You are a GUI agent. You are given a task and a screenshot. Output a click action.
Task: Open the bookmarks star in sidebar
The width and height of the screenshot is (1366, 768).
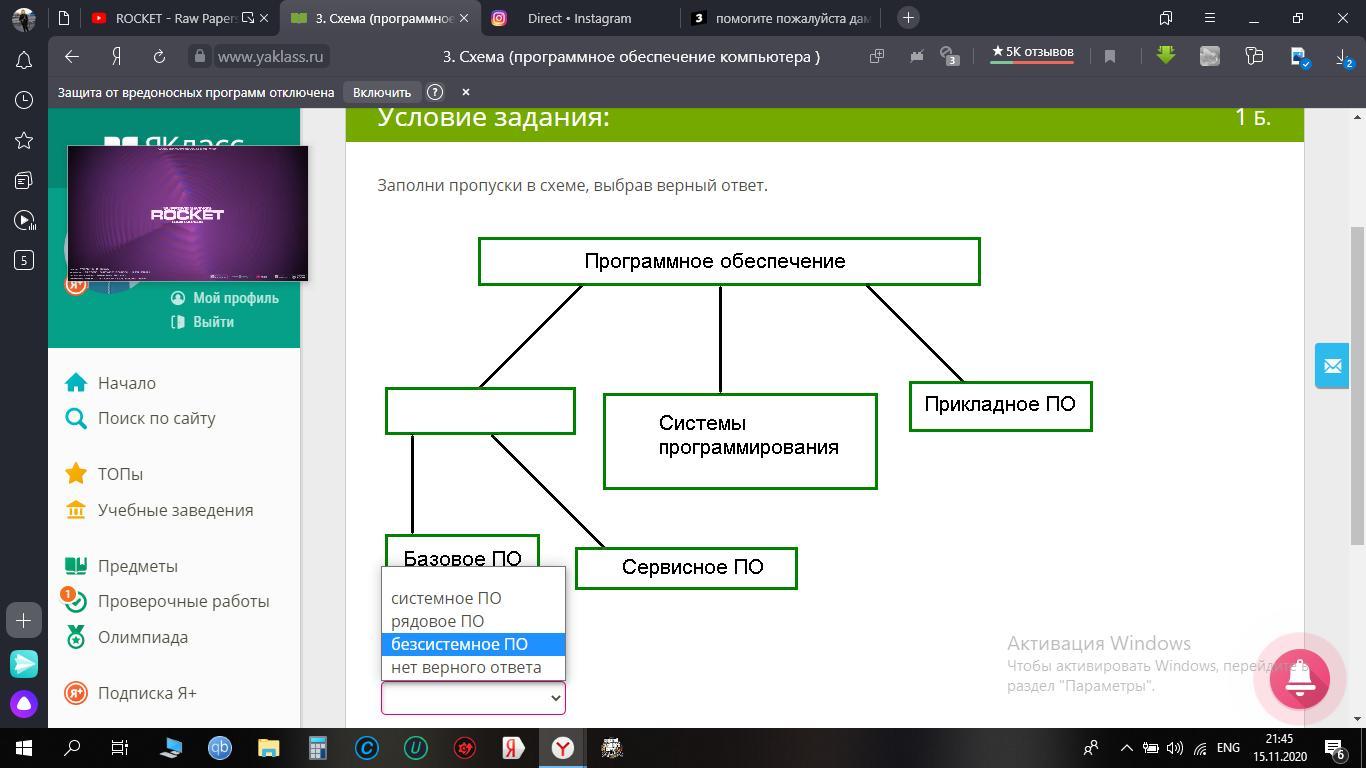click(24, 140)
